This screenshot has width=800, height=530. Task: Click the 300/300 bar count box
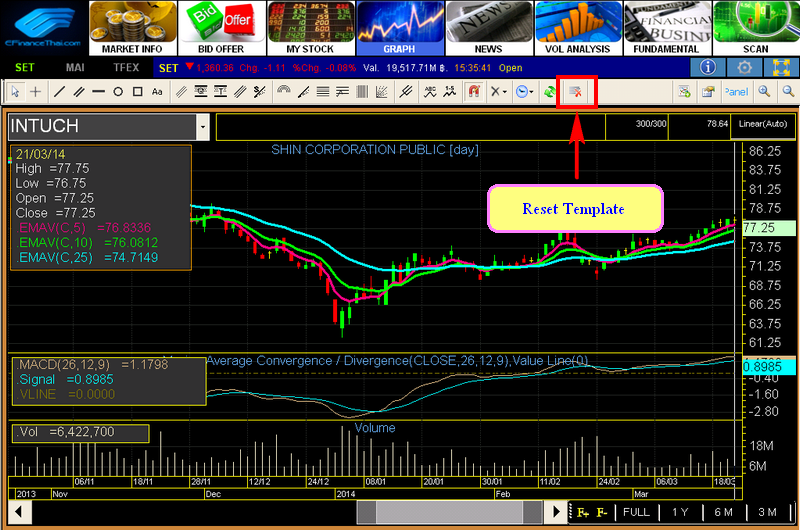pyautogui.click(x=636, y=126)
